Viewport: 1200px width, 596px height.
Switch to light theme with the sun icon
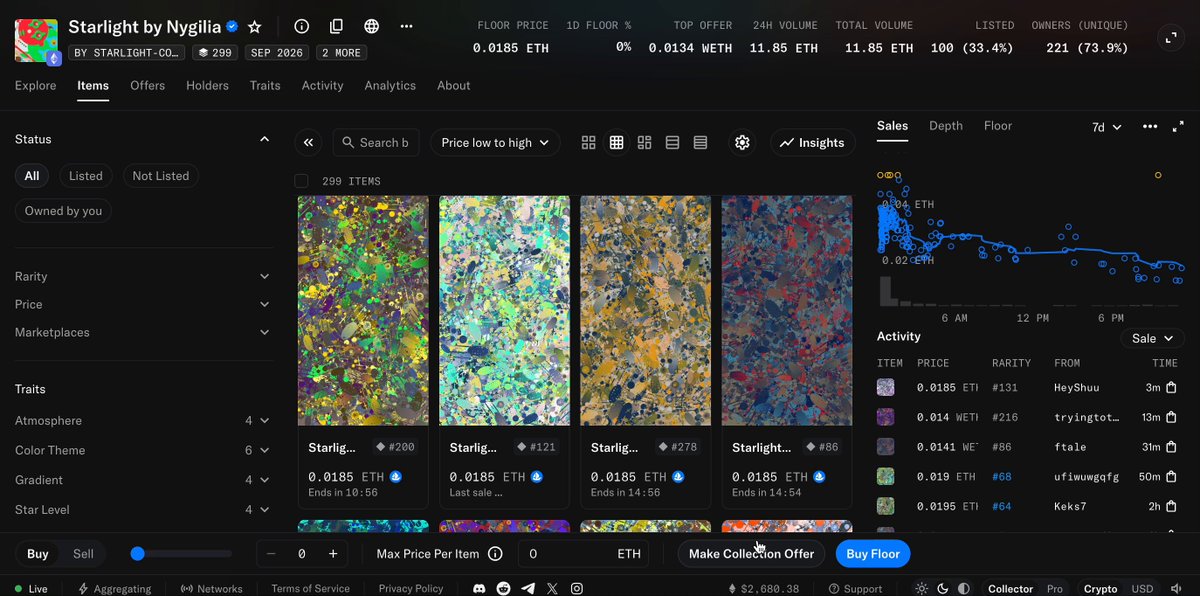click(921, 589)
